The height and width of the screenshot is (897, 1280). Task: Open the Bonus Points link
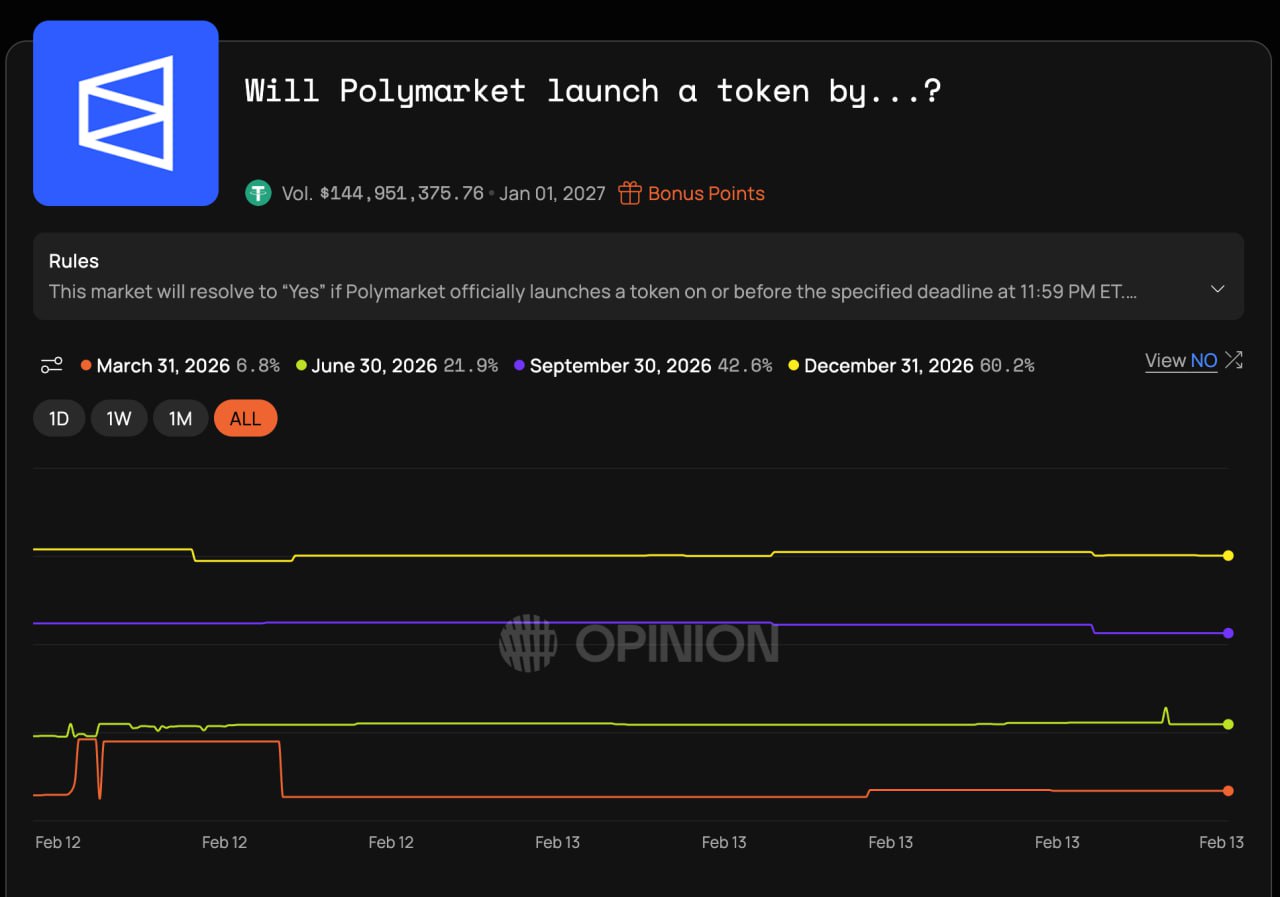pos(705,193)
